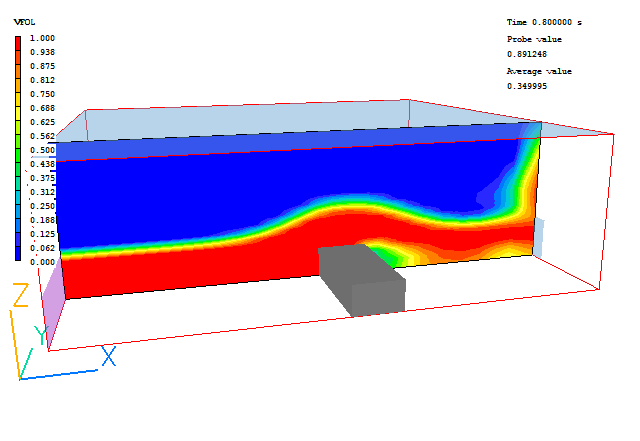Click the 0.891248 probe reading
640x441 pixels.
pos(527,55)
